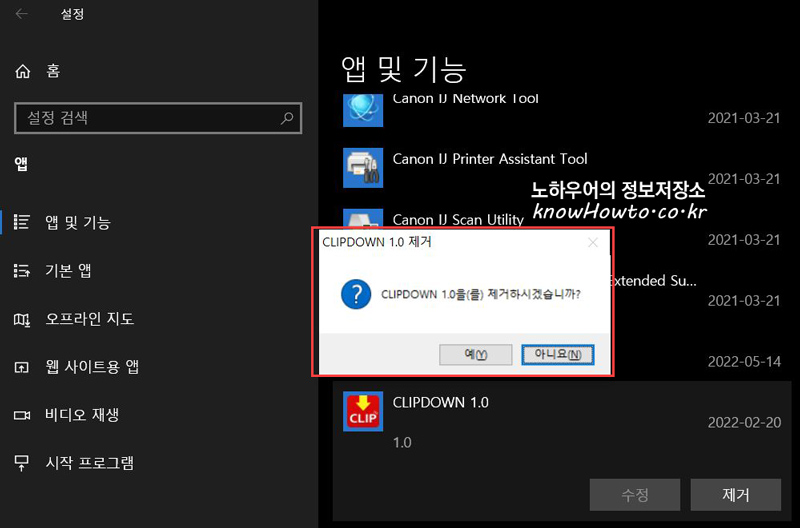800x528 pixels.
Task: Click the 기본 앱 icon in the sidebar
Action: (21, 270)
